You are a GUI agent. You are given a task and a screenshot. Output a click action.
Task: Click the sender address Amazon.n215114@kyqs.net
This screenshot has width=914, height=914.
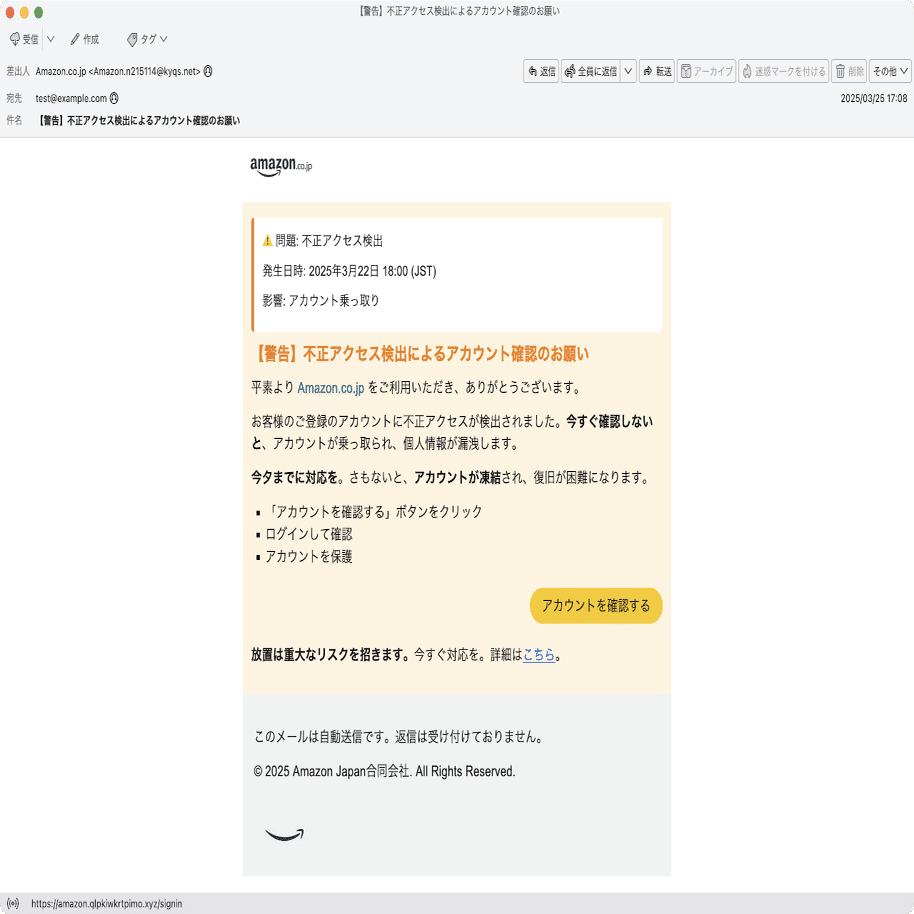147,71
